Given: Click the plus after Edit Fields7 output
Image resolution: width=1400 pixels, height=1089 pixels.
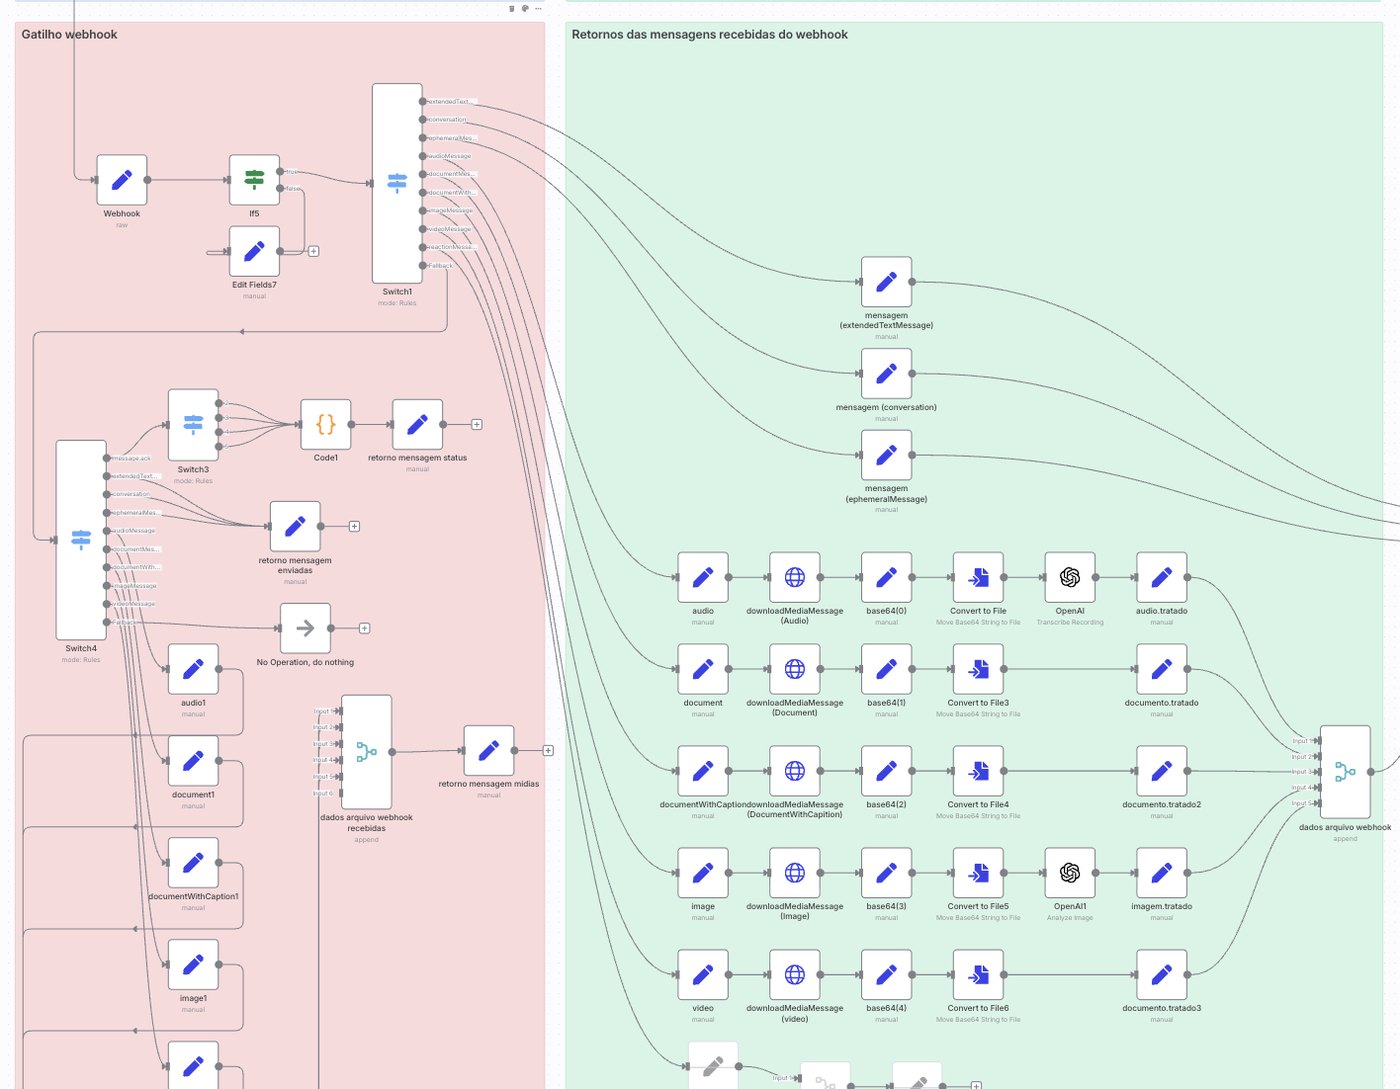Looking at the screenshot, I should pos(313,251).
